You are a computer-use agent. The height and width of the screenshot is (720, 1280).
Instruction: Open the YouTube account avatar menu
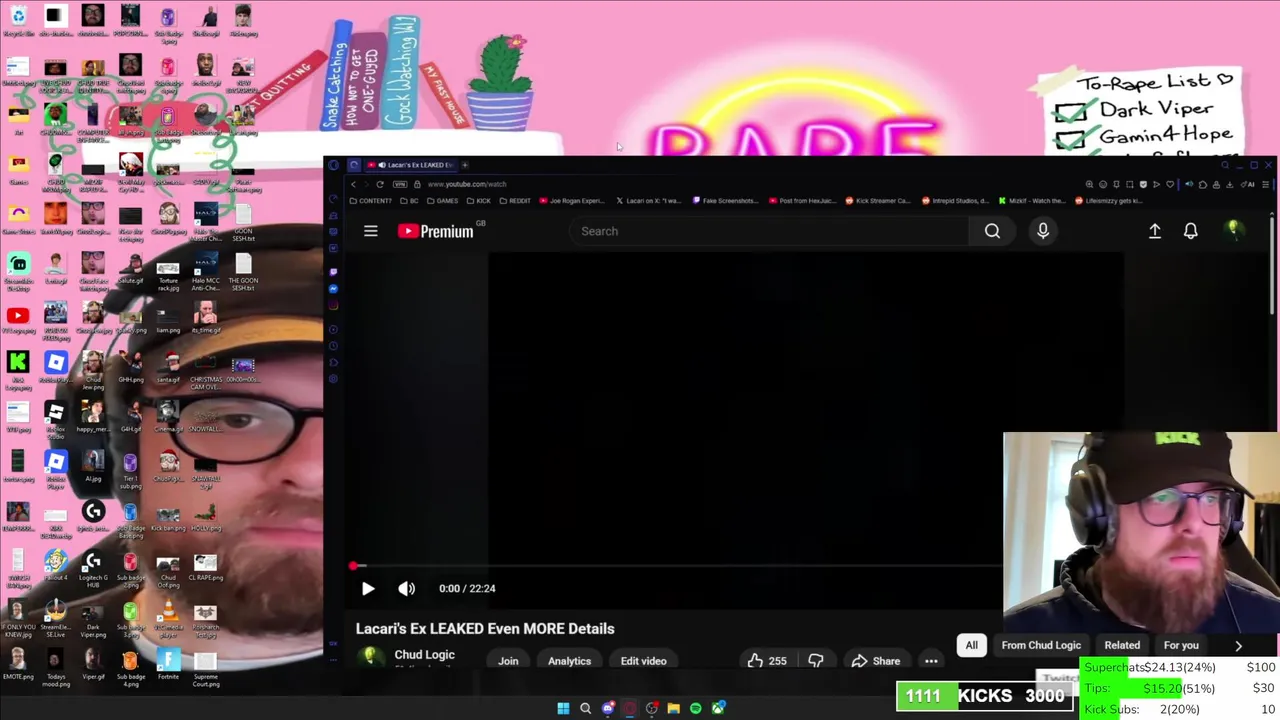click(x=1233, y=230)
